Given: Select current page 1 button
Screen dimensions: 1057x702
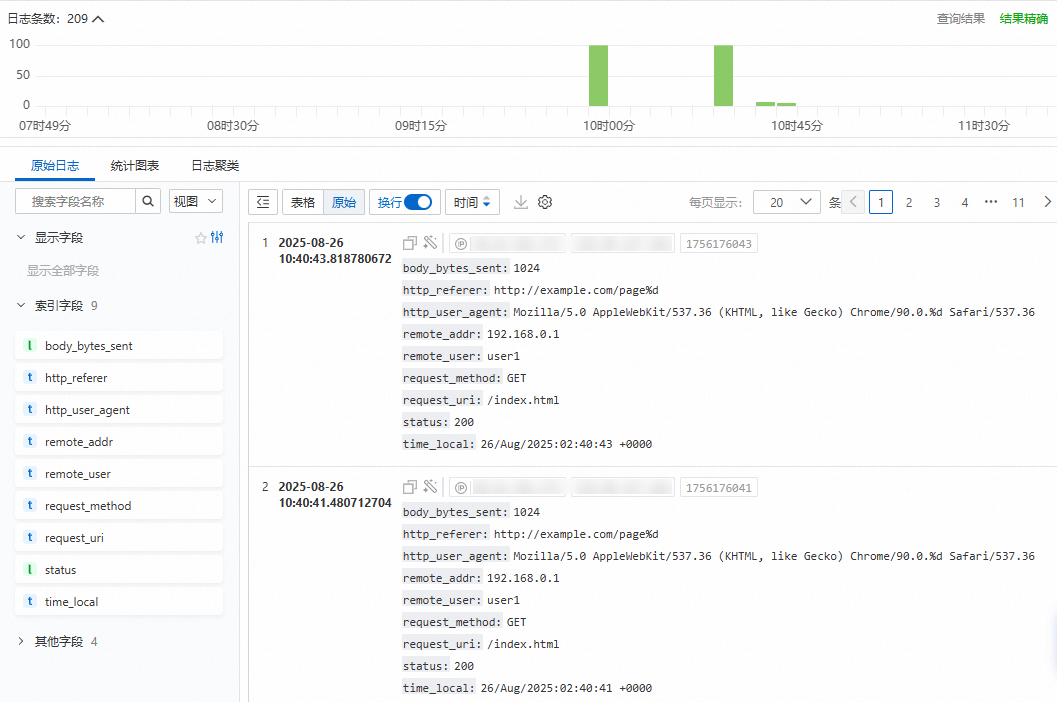Looking at the screenshot, I should (881, 202).
